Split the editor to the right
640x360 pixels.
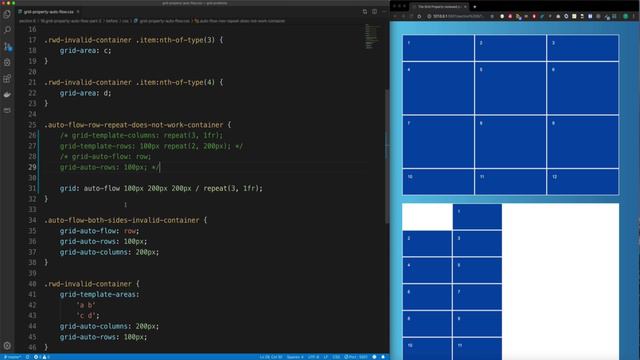[374, 11]
